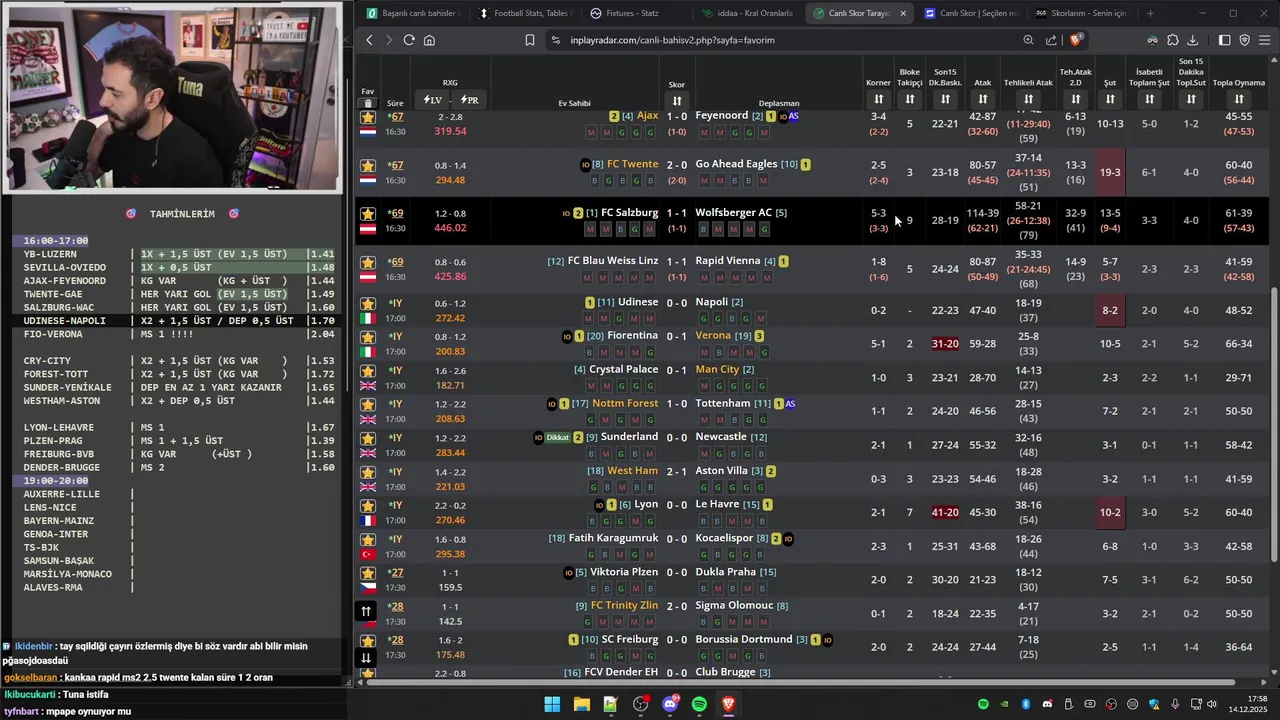
Task: Open the extensions puzzle icon
Action: tap(1173, 40)
